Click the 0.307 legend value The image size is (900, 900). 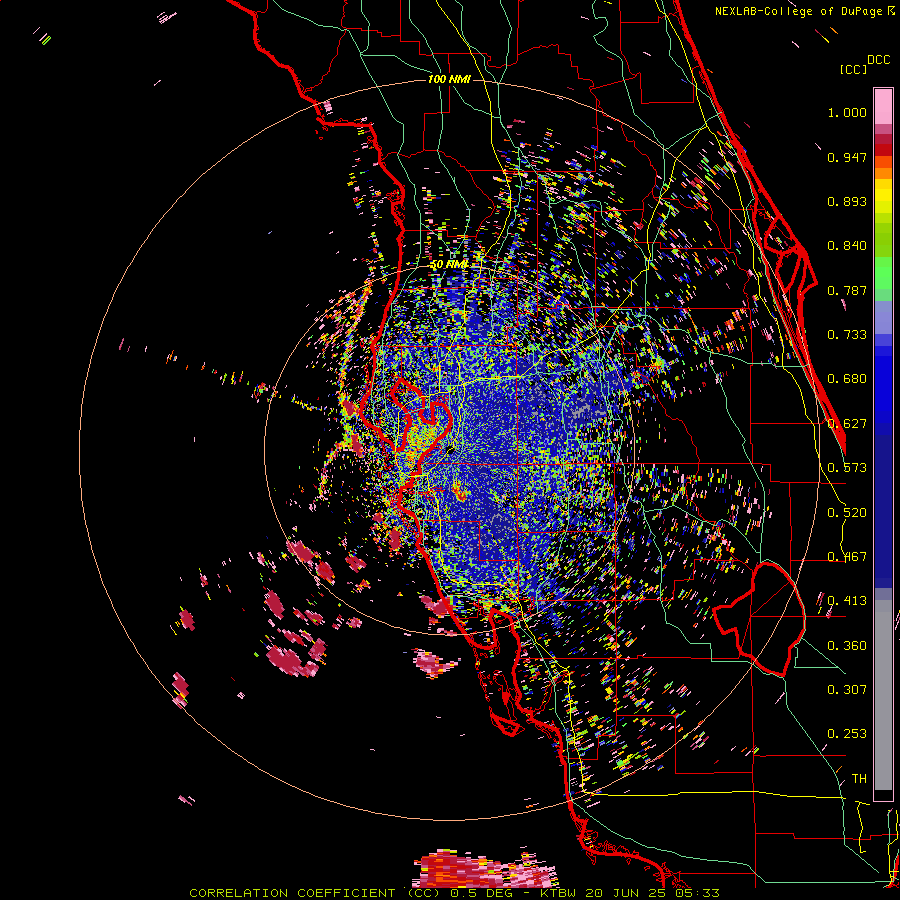click(x=847, y=690)
